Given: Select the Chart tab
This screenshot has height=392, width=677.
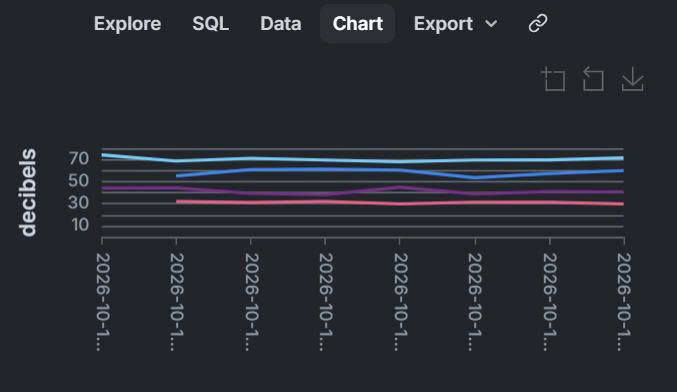Looking at the screenshot, I should (357, 24).
